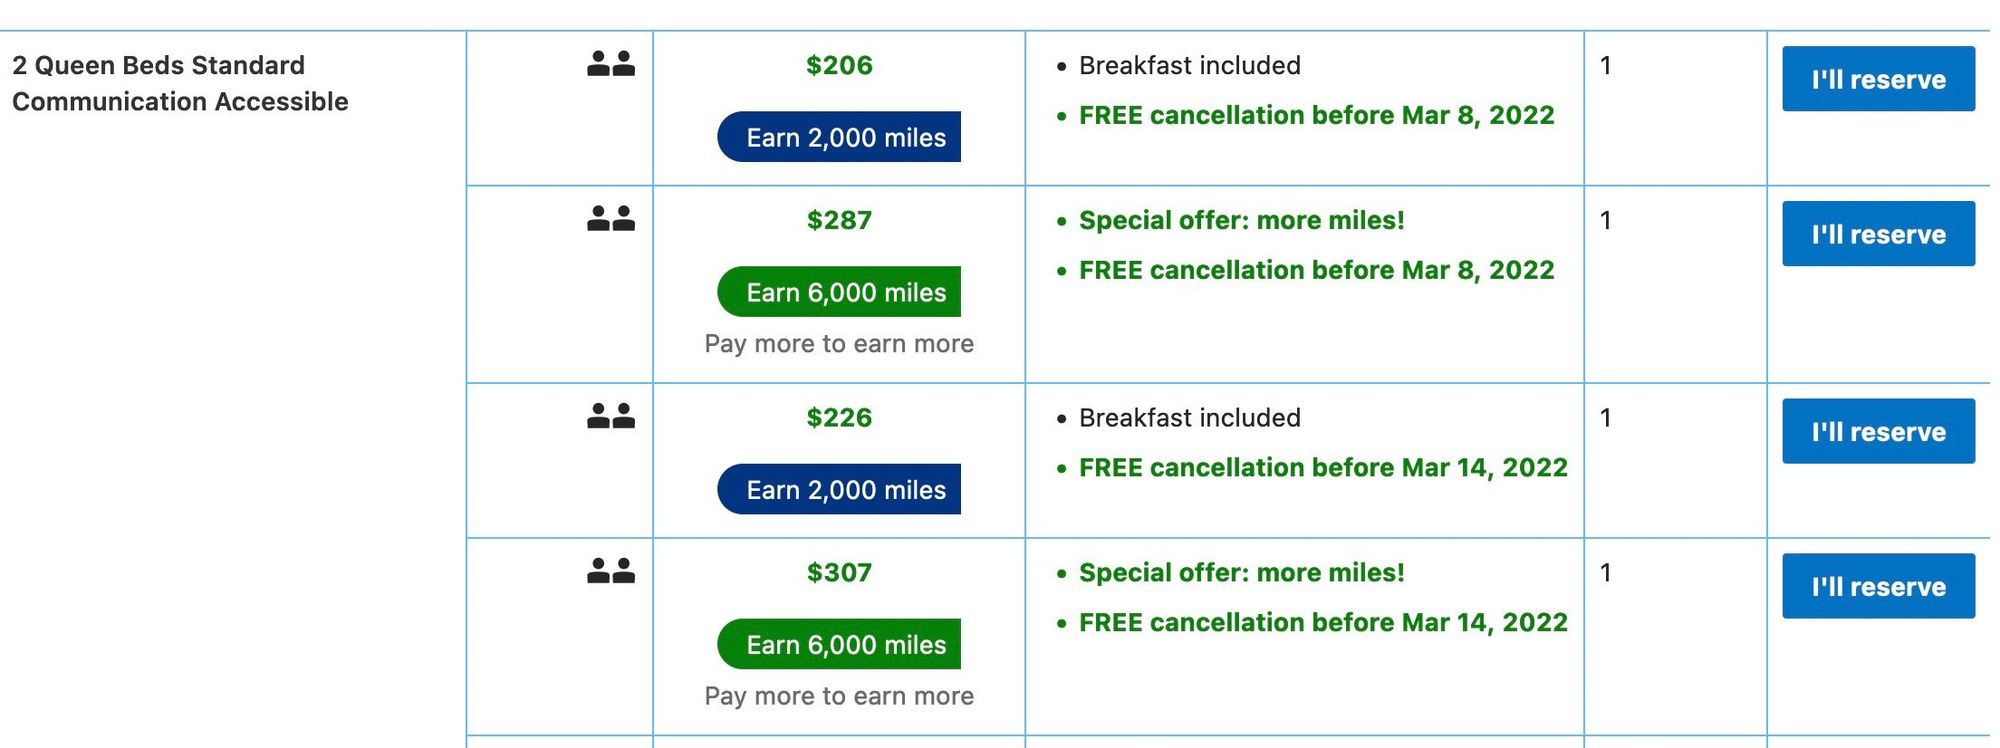Click Breakfast included in the $226 row
The image size is (2000, 748).
click(x=1189, y=418)
